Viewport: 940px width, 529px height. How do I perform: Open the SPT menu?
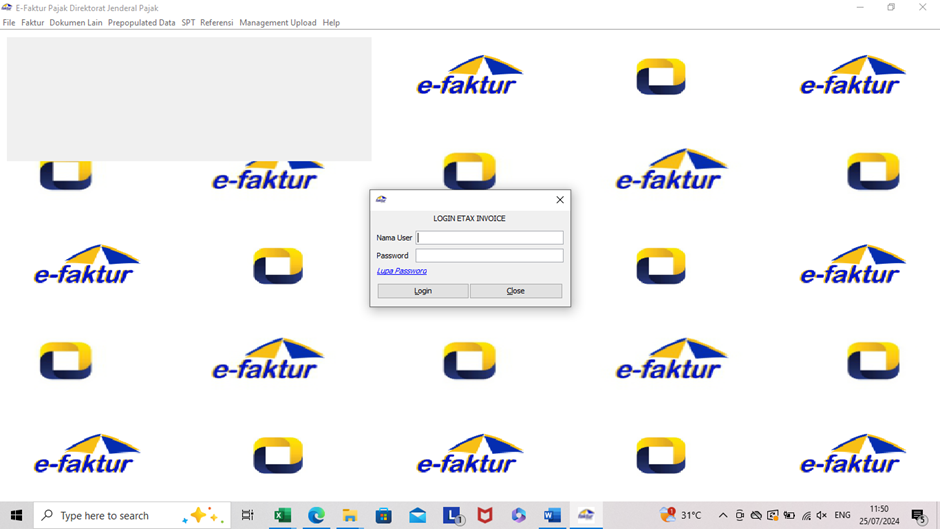[188, 23]
